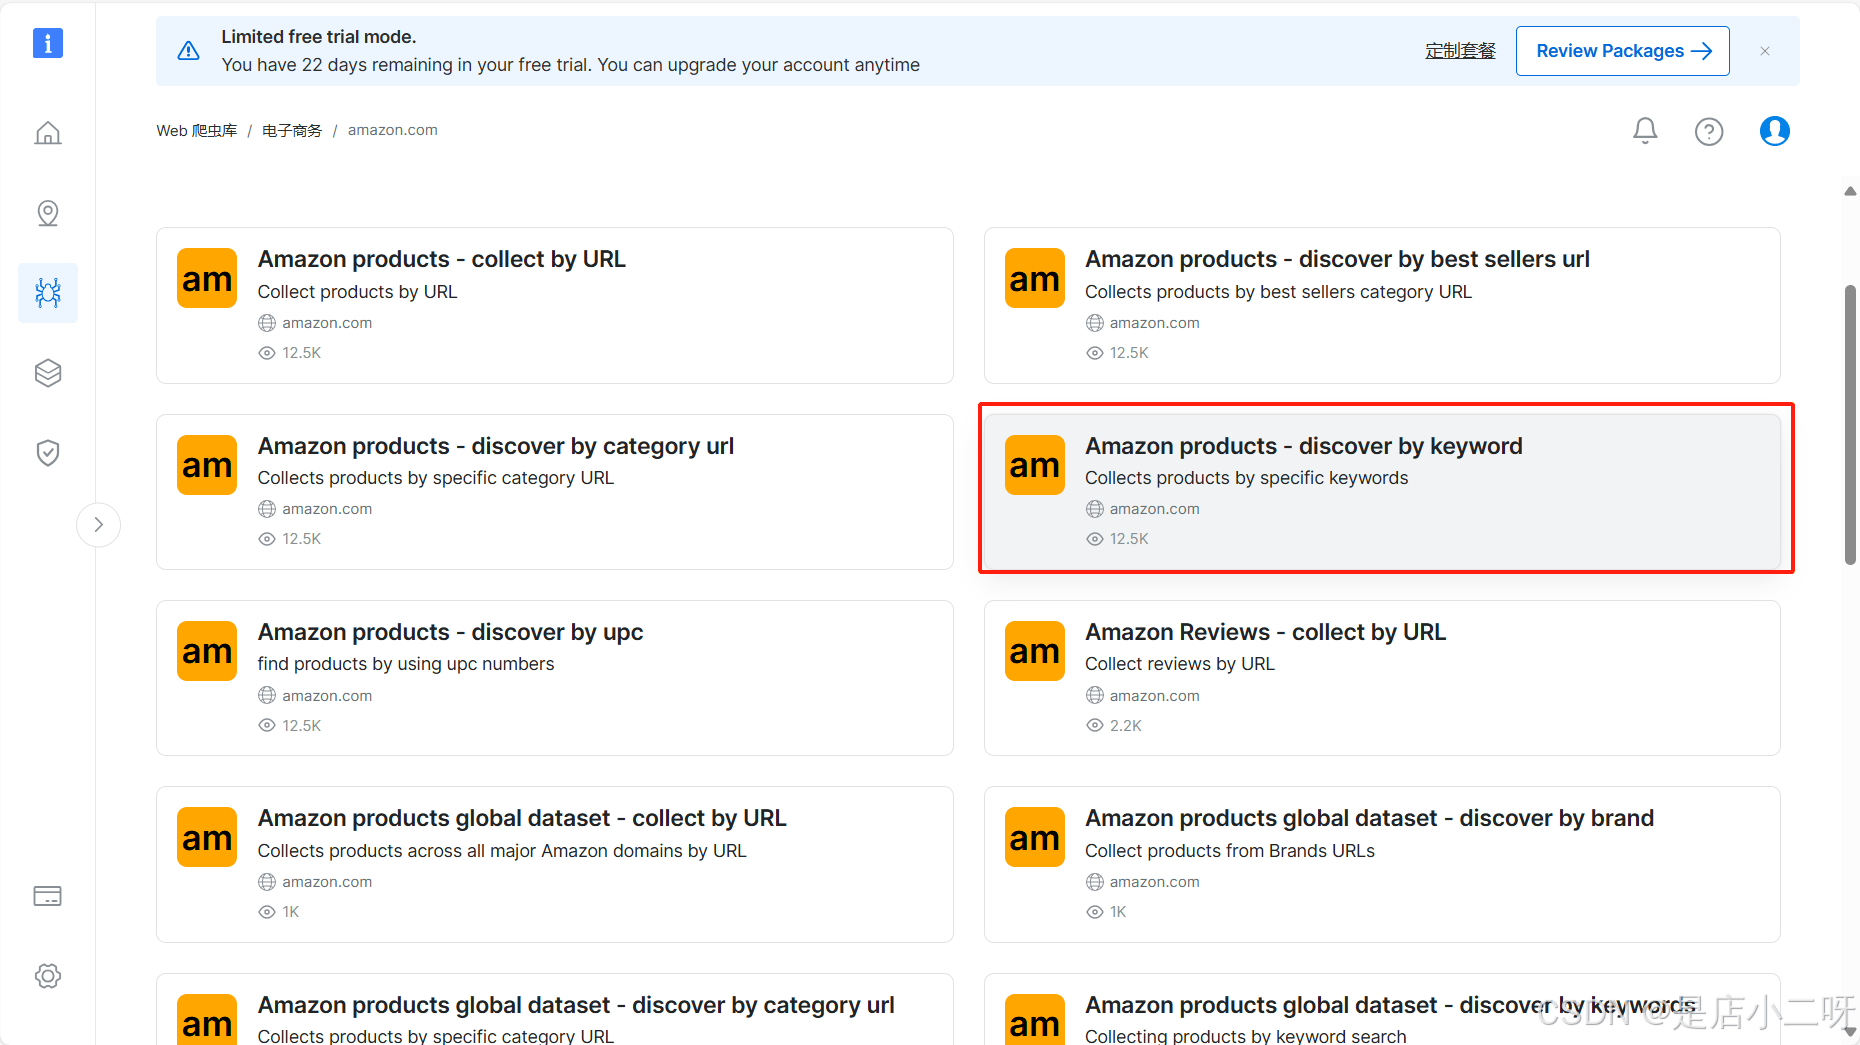The width and height of the screenshot is (1860, 1045).
Task: Select the spider web scraper icon
Action: point(48,292)
